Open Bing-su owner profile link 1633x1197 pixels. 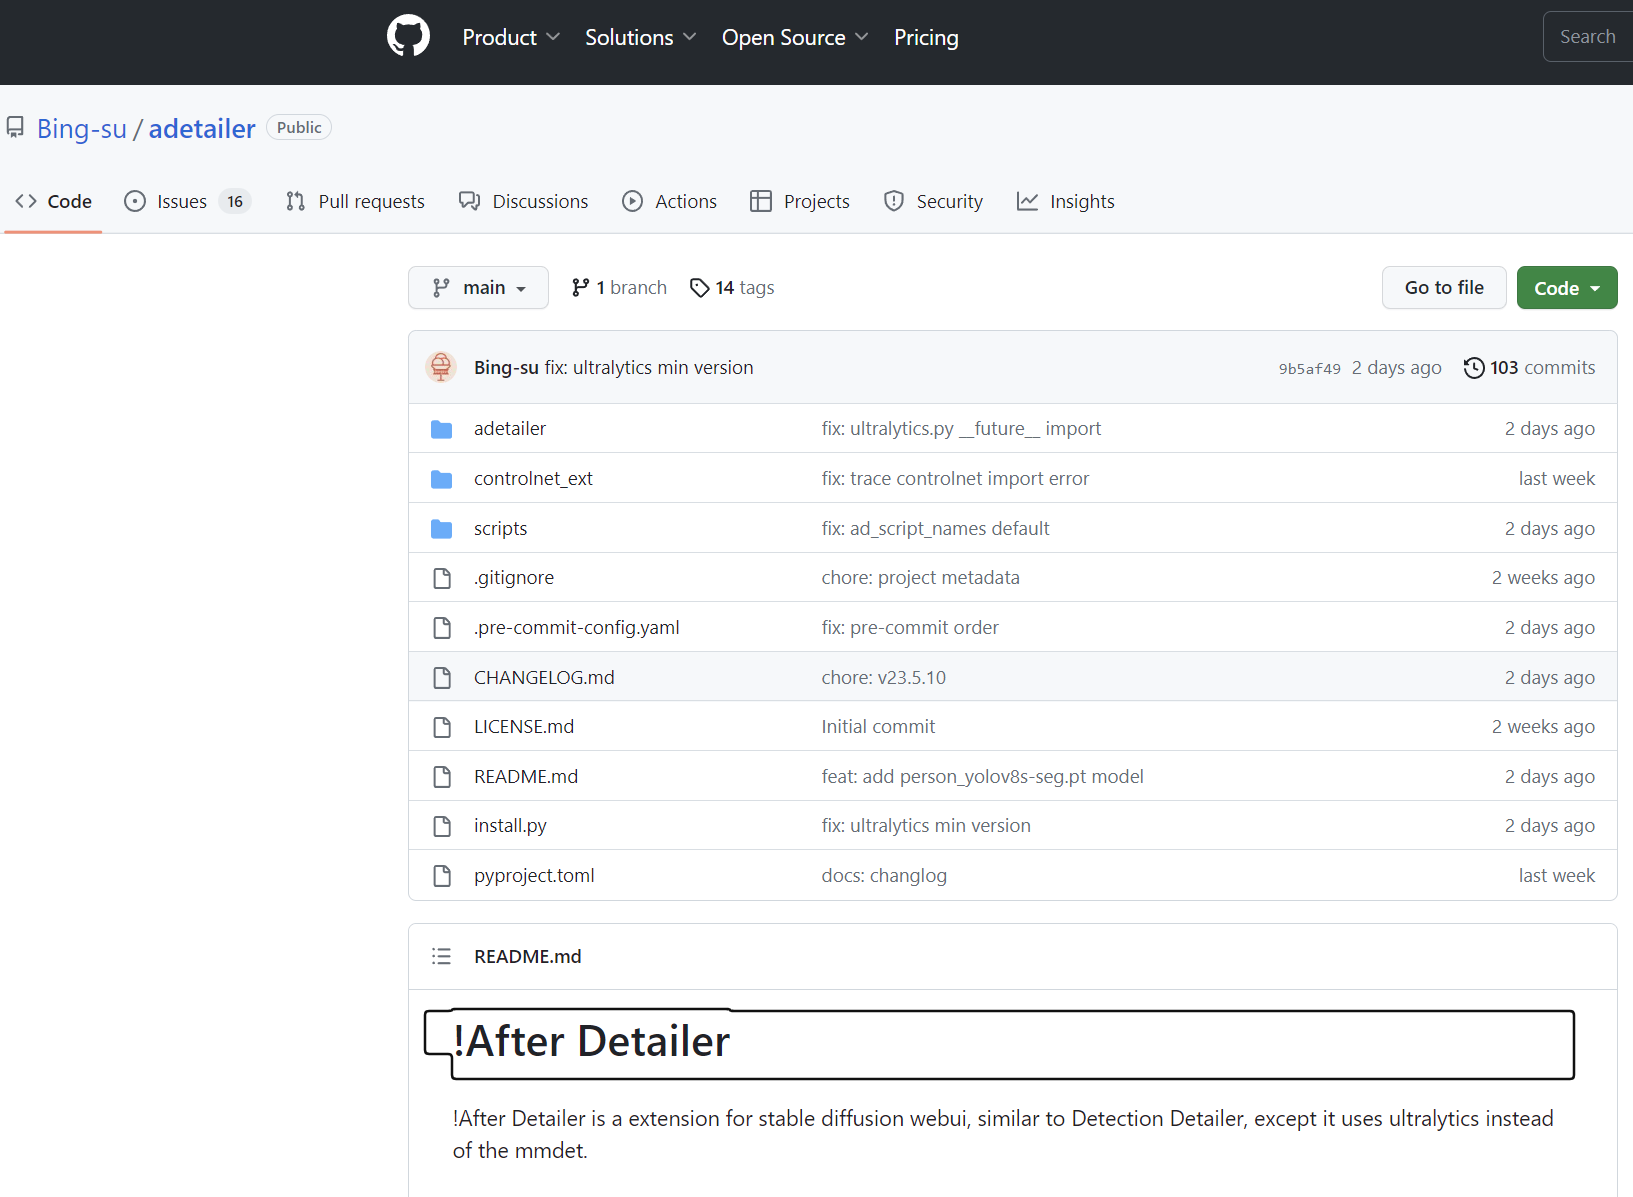point(82,128)
